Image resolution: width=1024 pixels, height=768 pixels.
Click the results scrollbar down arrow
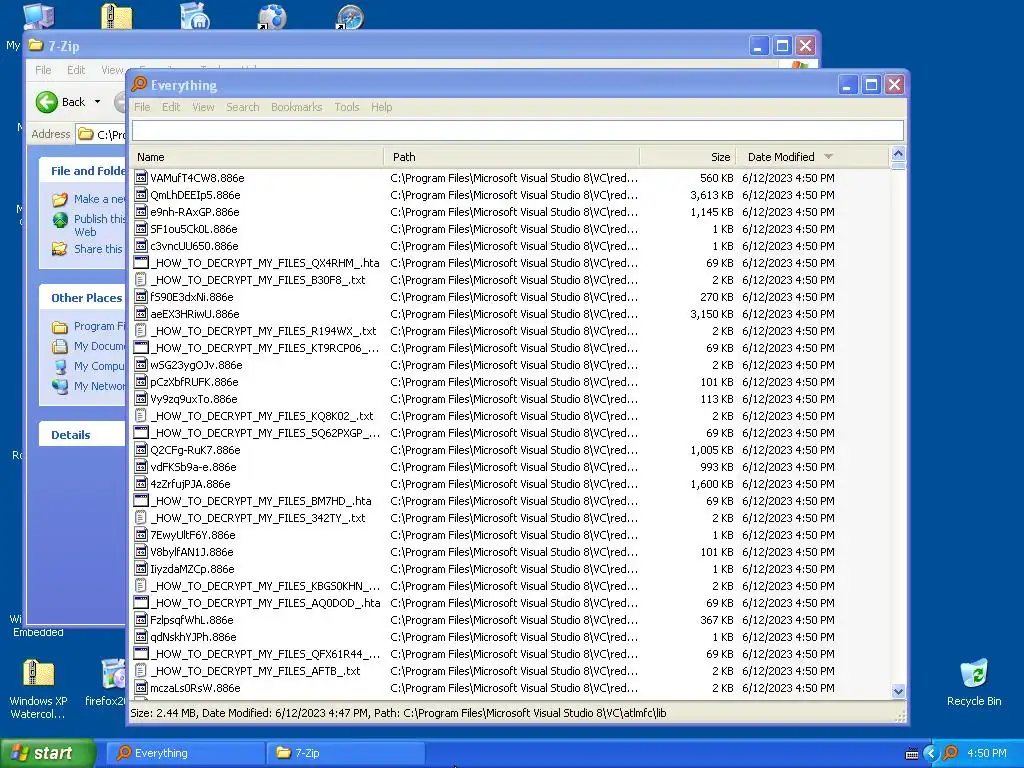click(898, 691)
